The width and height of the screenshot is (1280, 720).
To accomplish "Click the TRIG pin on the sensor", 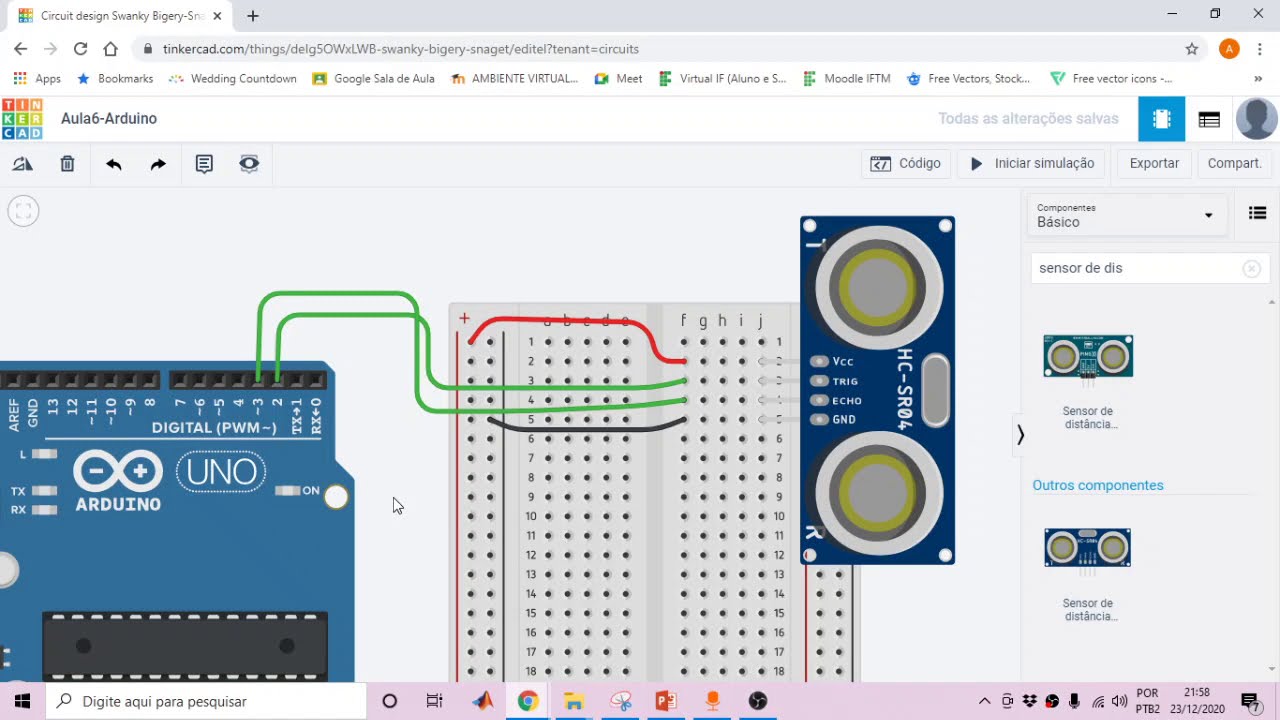I will point(820,381).
